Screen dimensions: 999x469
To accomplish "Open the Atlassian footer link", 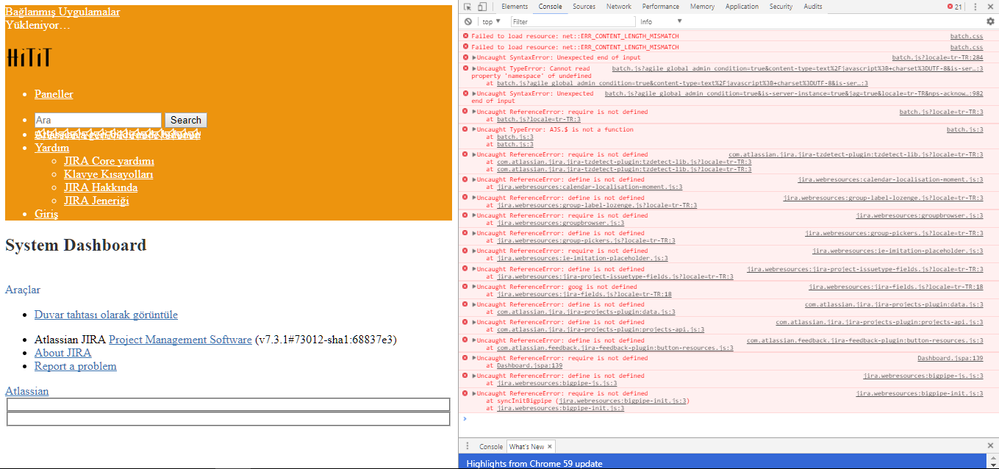I will [x=27, y=391].
